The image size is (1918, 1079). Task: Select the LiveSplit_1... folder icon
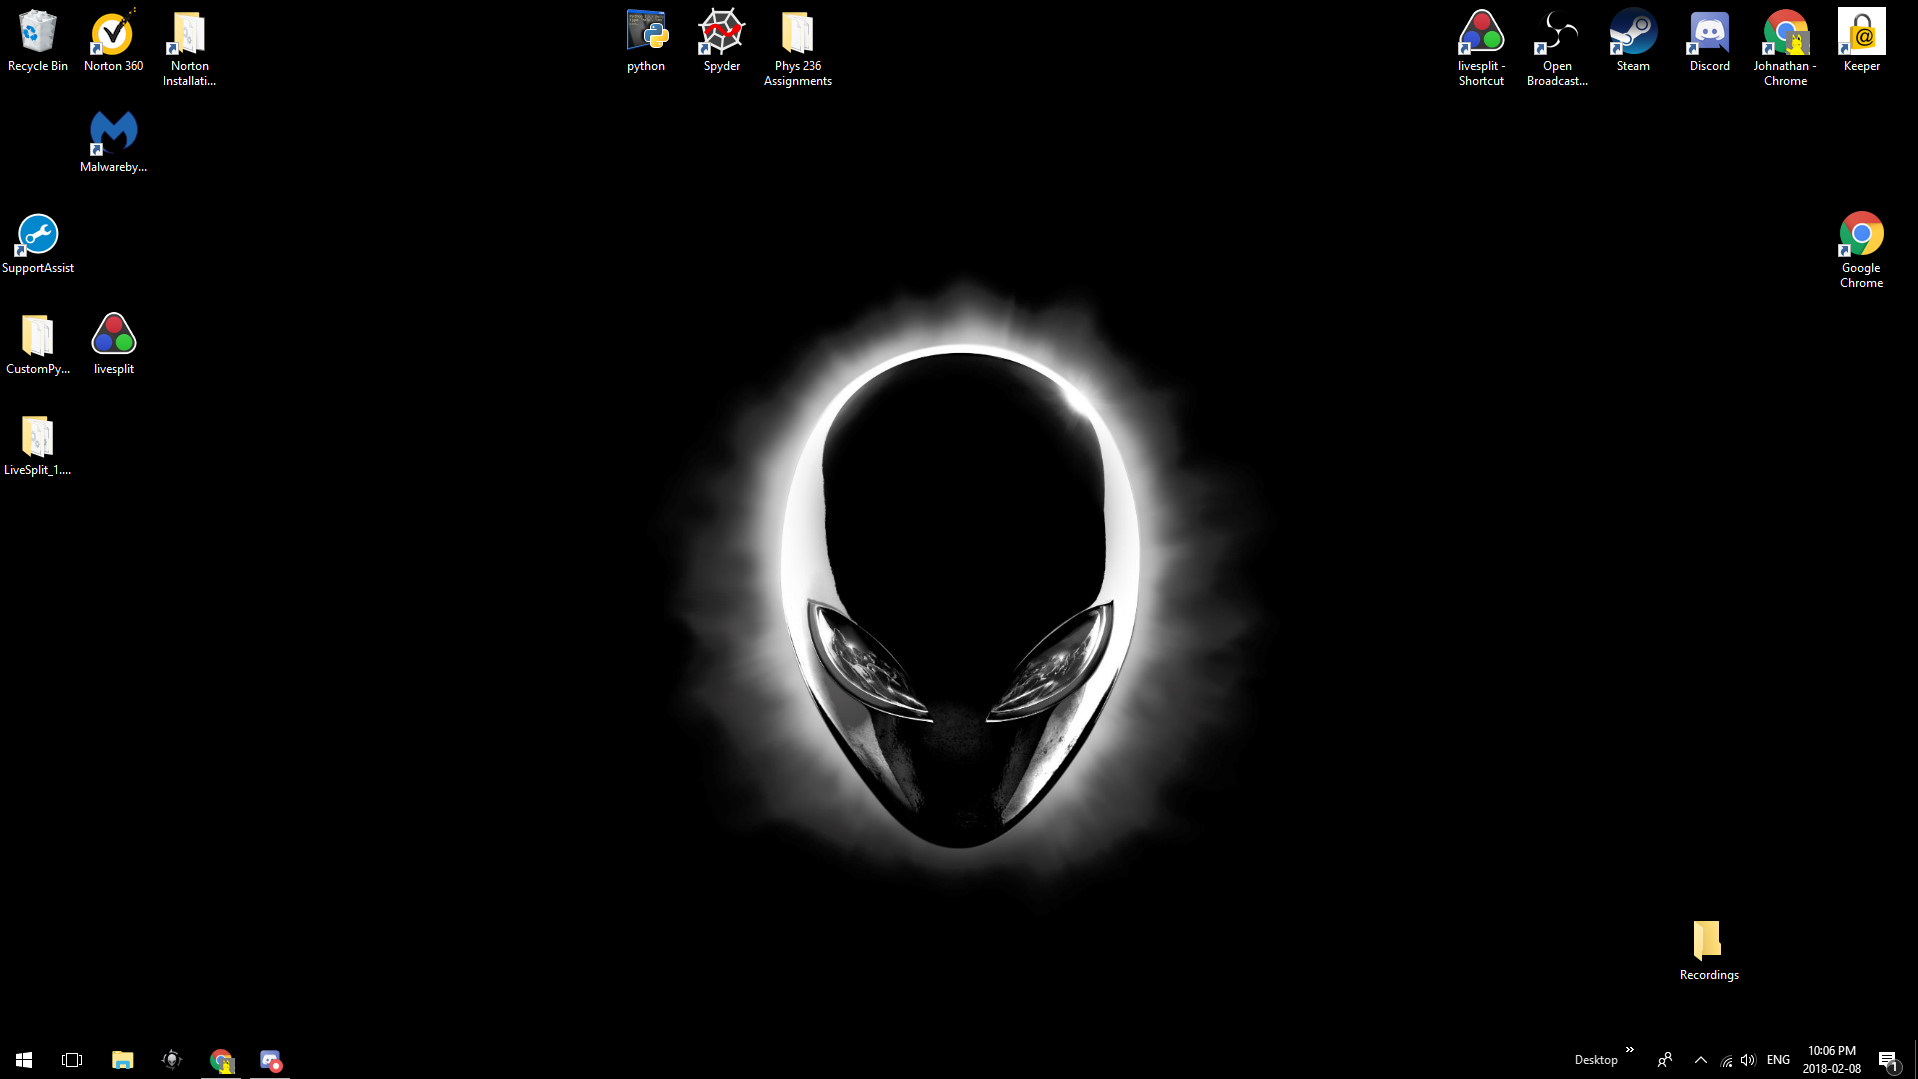[x=38, y=445]
